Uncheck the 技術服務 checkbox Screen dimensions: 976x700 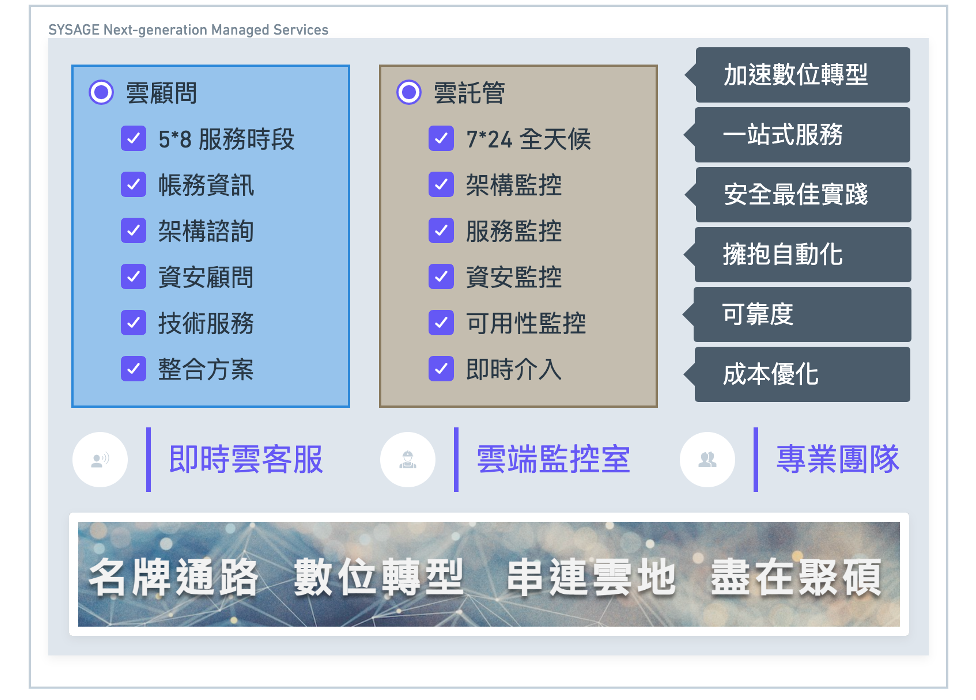tap(133, 323)
